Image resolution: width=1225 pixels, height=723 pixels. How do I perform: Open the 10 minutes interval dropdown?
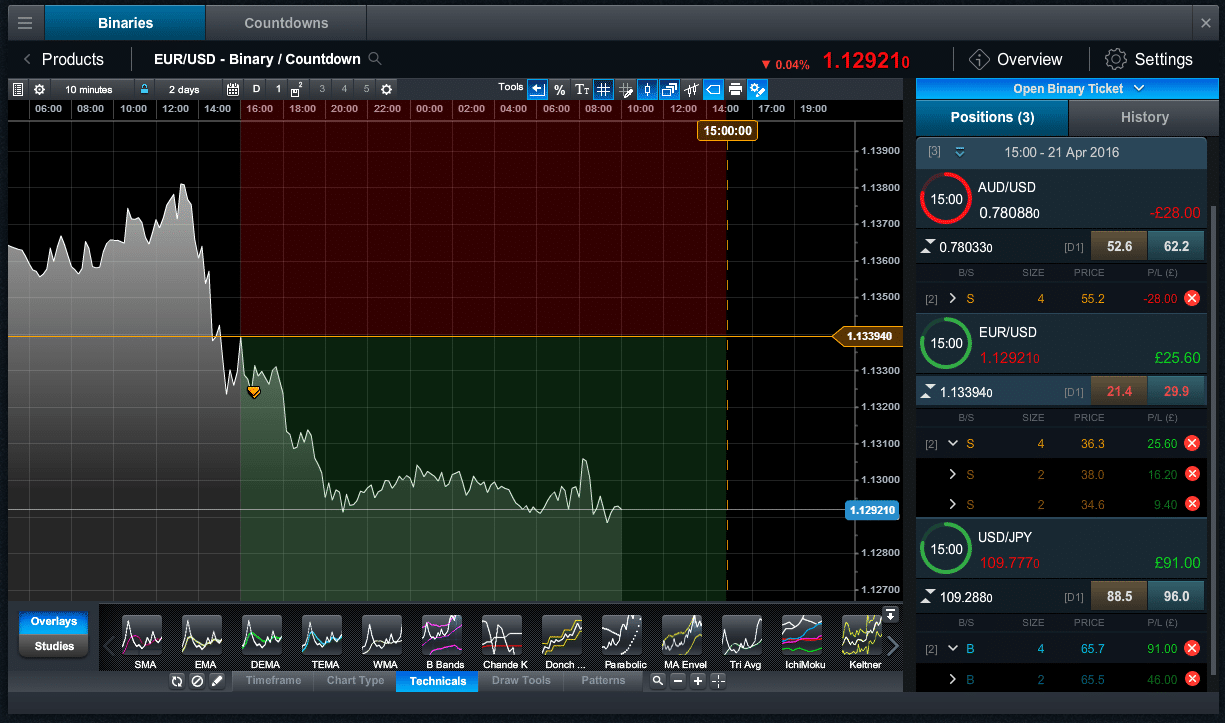pos(90,90)
